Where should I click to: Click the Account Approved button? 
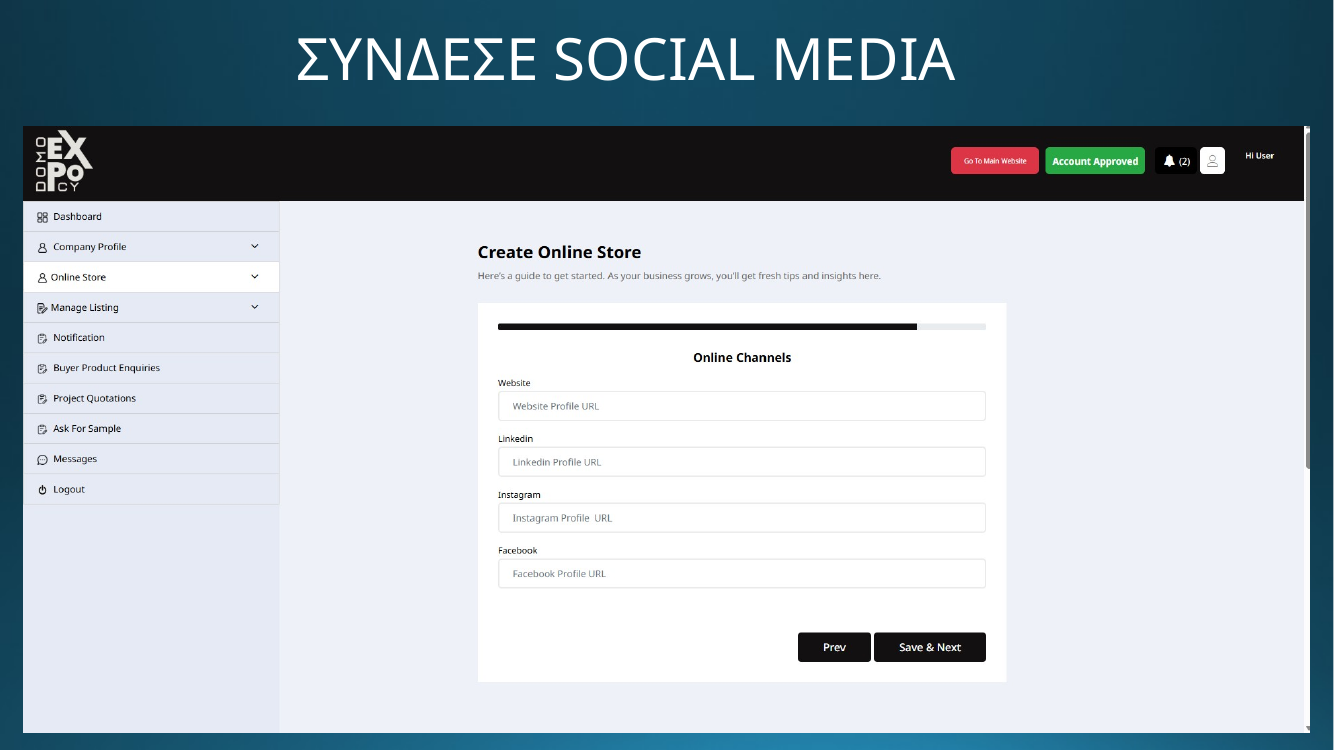point(1095,161)
